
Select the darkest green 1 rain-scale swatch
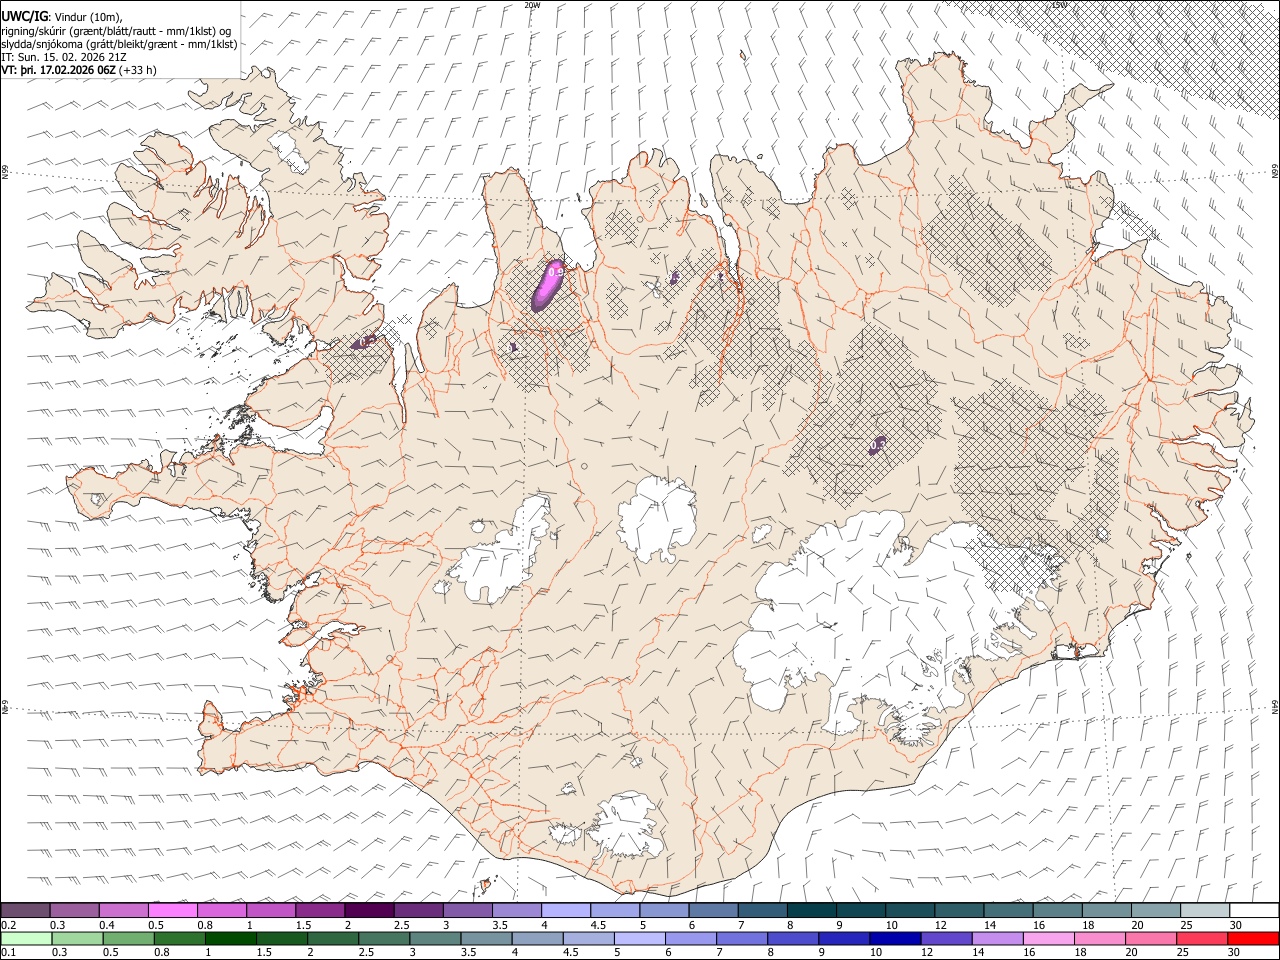pos(231,938)
